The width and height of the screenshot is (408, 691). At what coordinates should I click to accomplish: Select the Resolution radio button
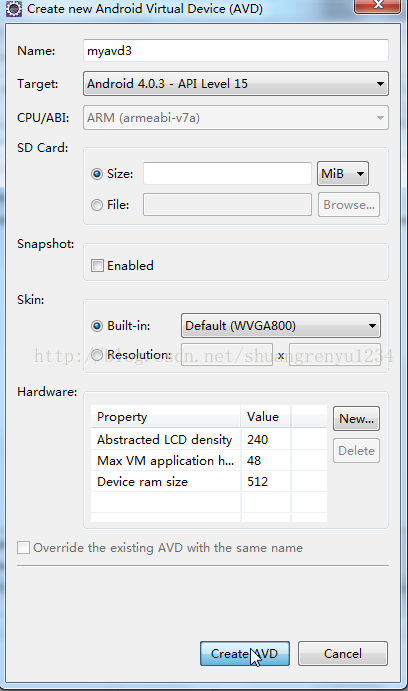(97, 355)
